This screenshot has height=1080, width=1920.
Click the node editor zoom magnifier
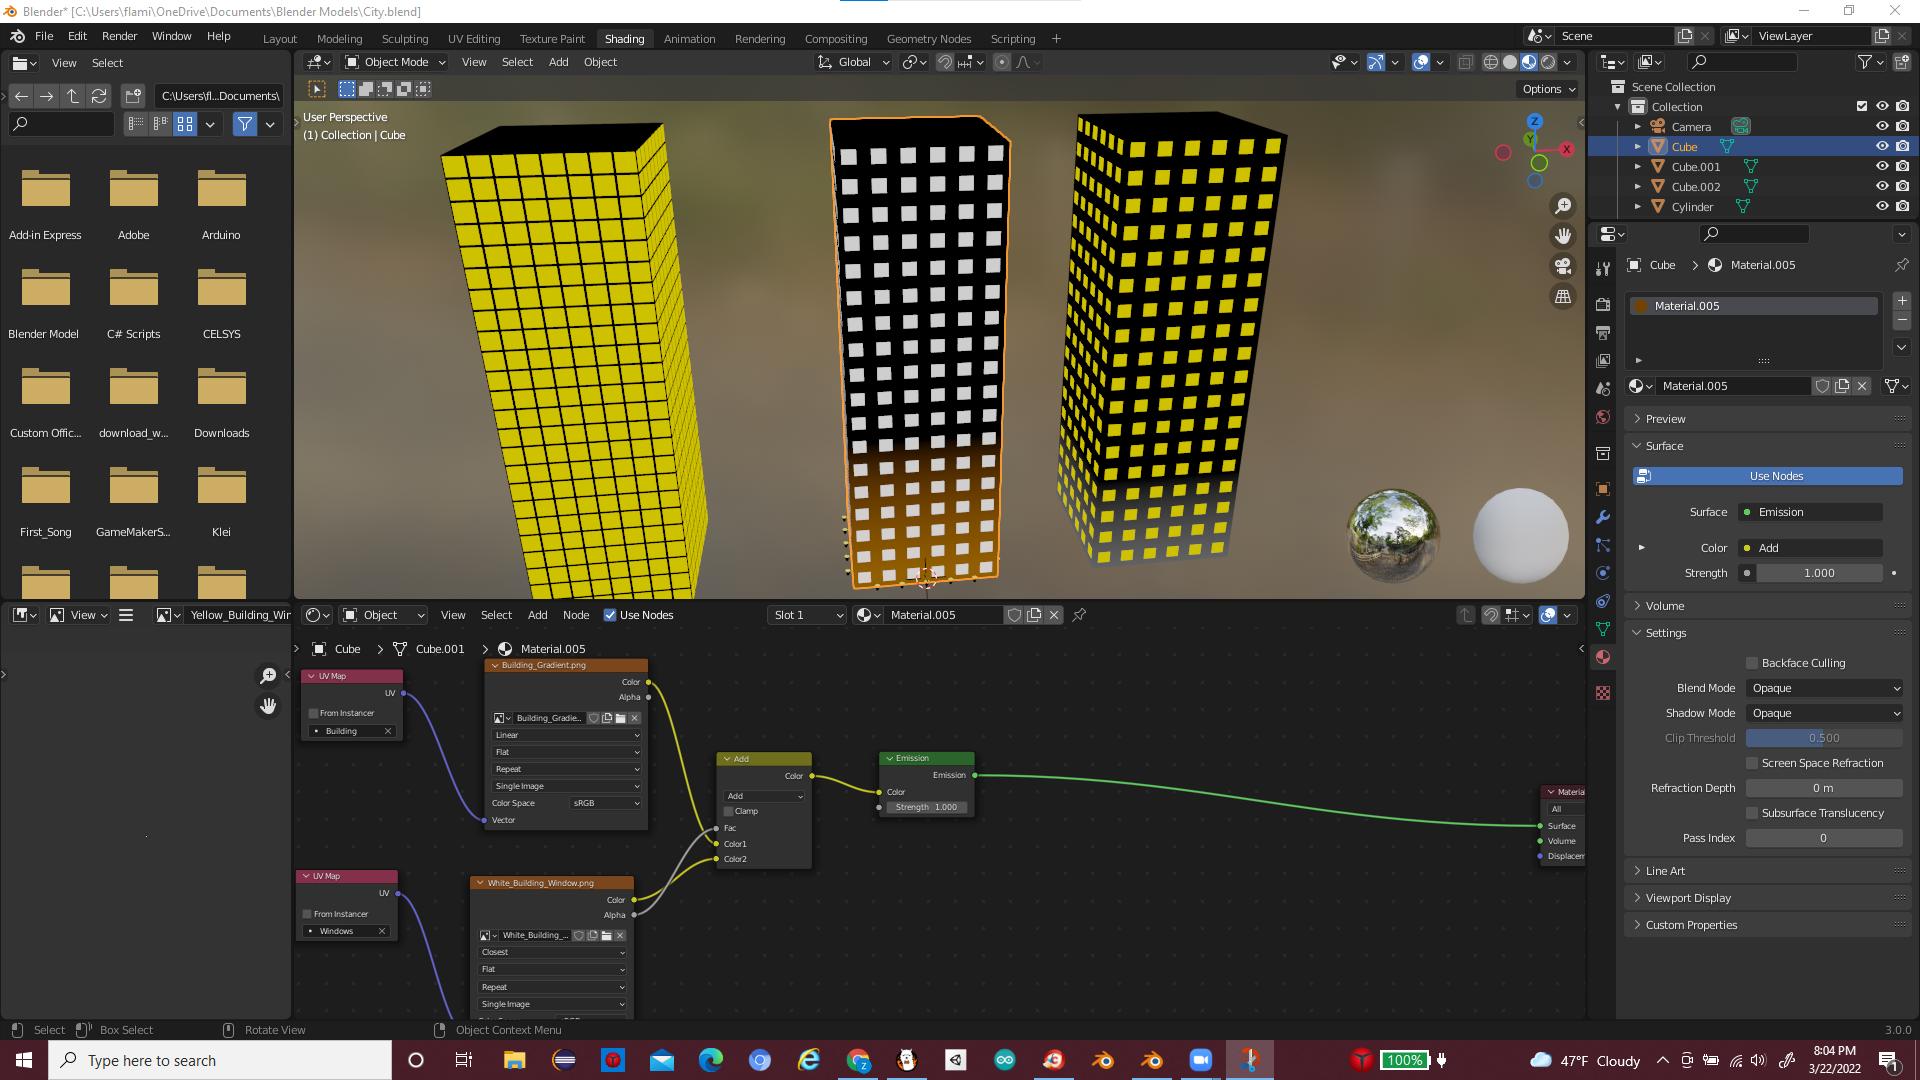(268, 676)
